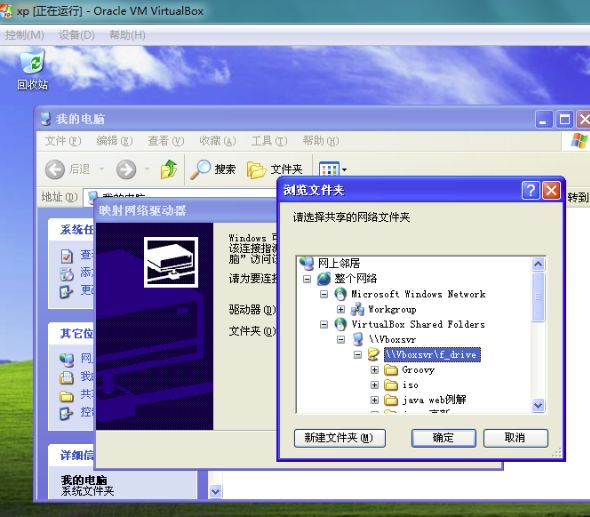The image size is (590, 517).
Task: Open the 设备(D) VirtualBox menu
Action: (x=76, y=35)
